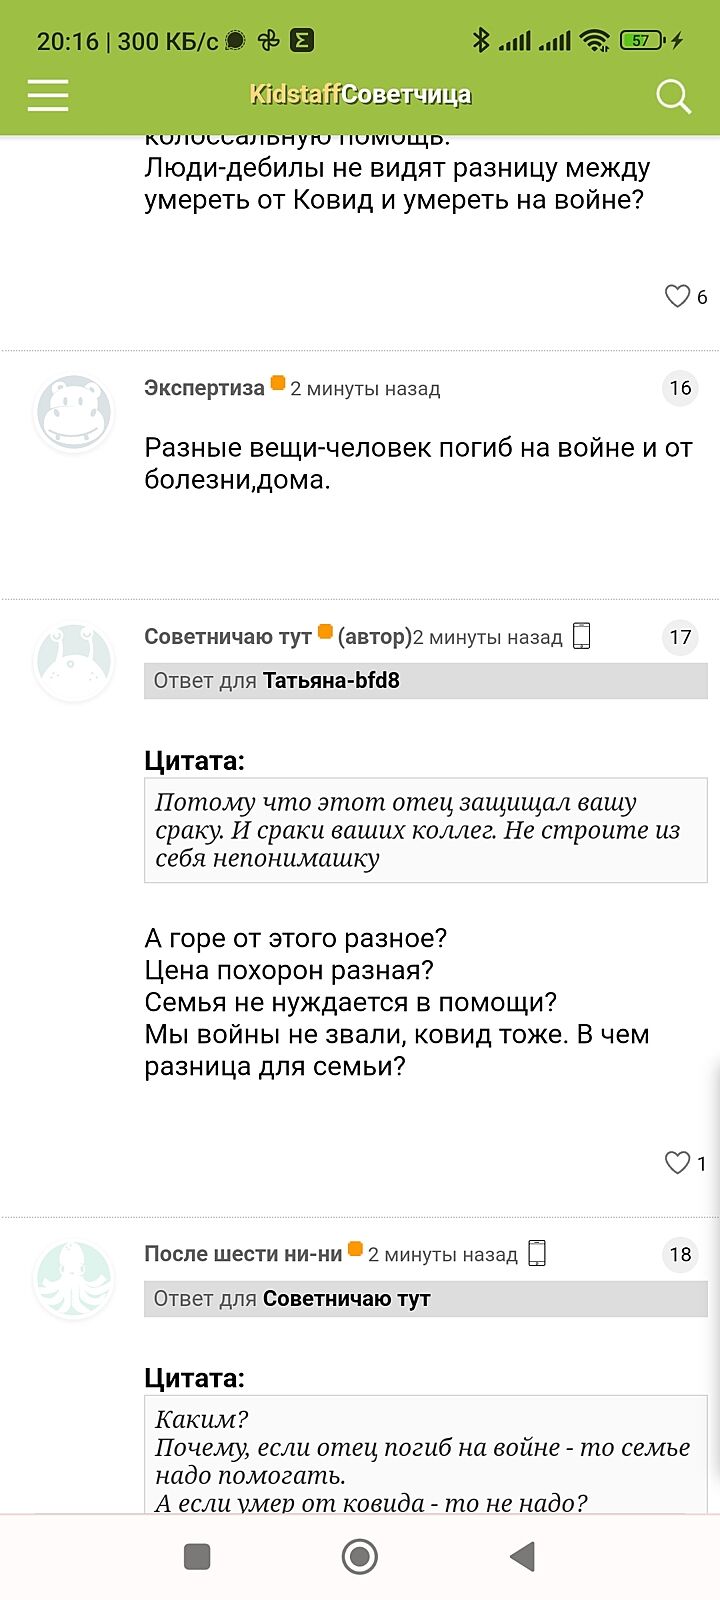Open the hamburger menu
Viewport: 720px width, 1600px height.
tap(48, 95)
